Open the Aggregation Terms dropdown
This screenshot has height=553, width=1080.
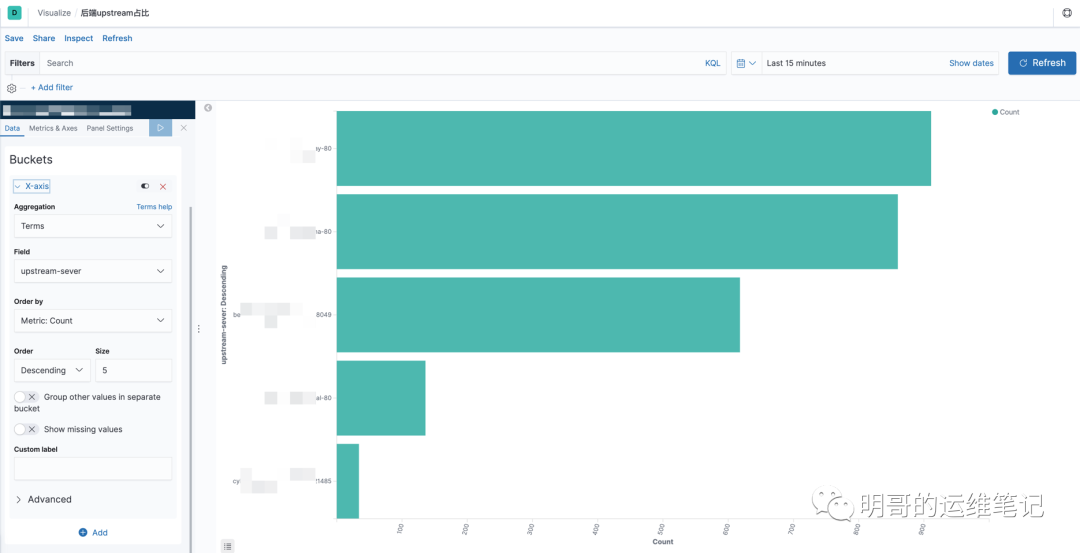(x=93, y=226)
